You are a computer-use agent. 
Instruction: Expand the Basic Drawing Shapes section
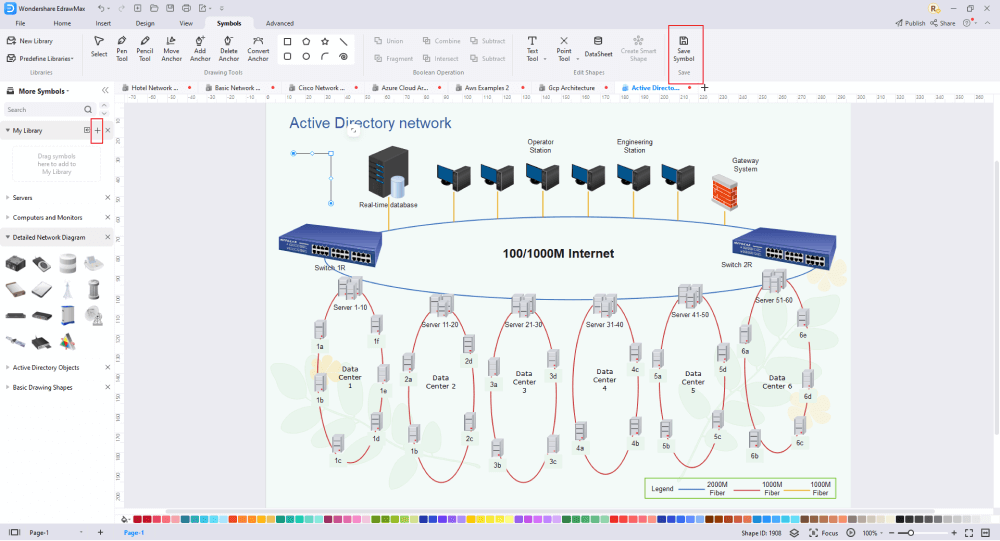pos(8,387)
